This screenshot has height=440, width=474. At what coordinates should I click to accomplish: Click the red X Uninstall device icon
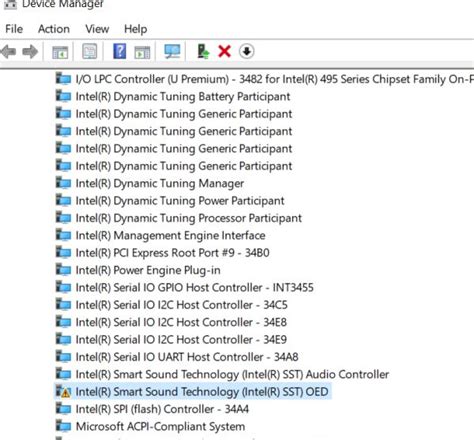pos(224,51)
